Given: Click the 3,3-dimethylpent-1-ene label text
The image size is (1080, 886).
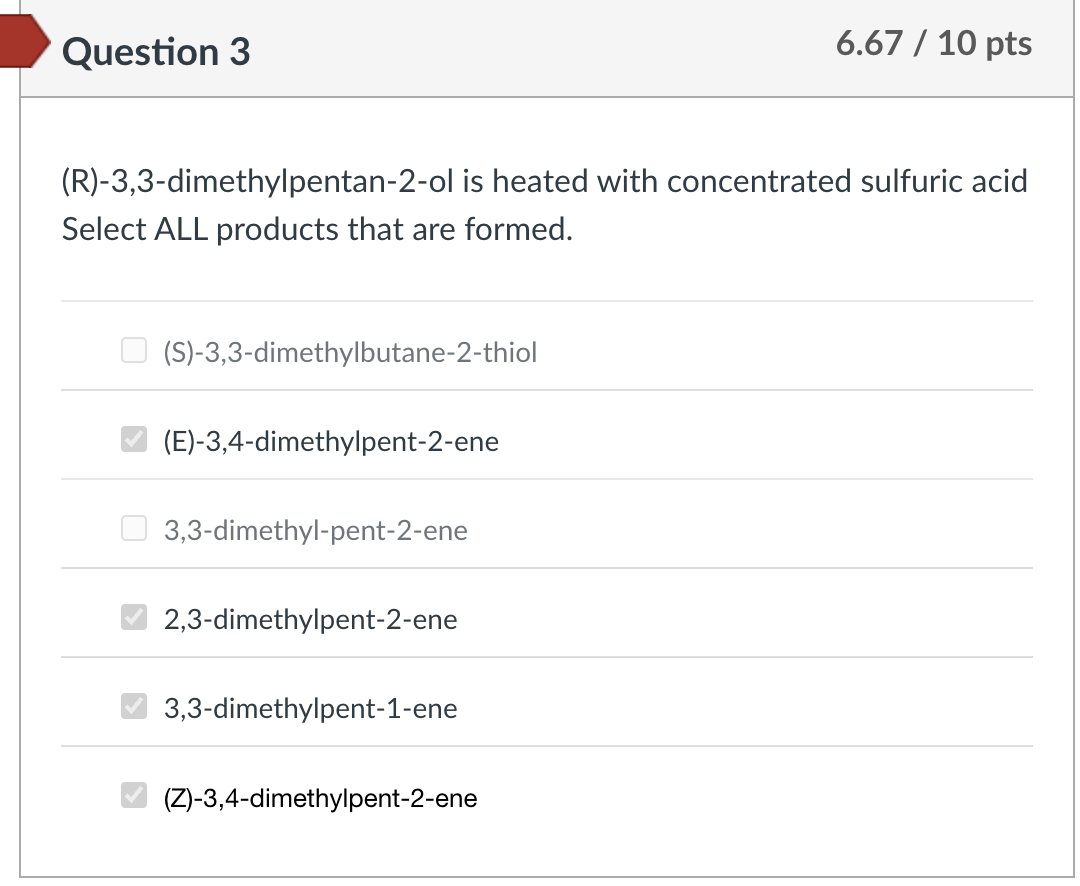Looking at the screenshot, I should pyautogui.click(x=310, y=709).
